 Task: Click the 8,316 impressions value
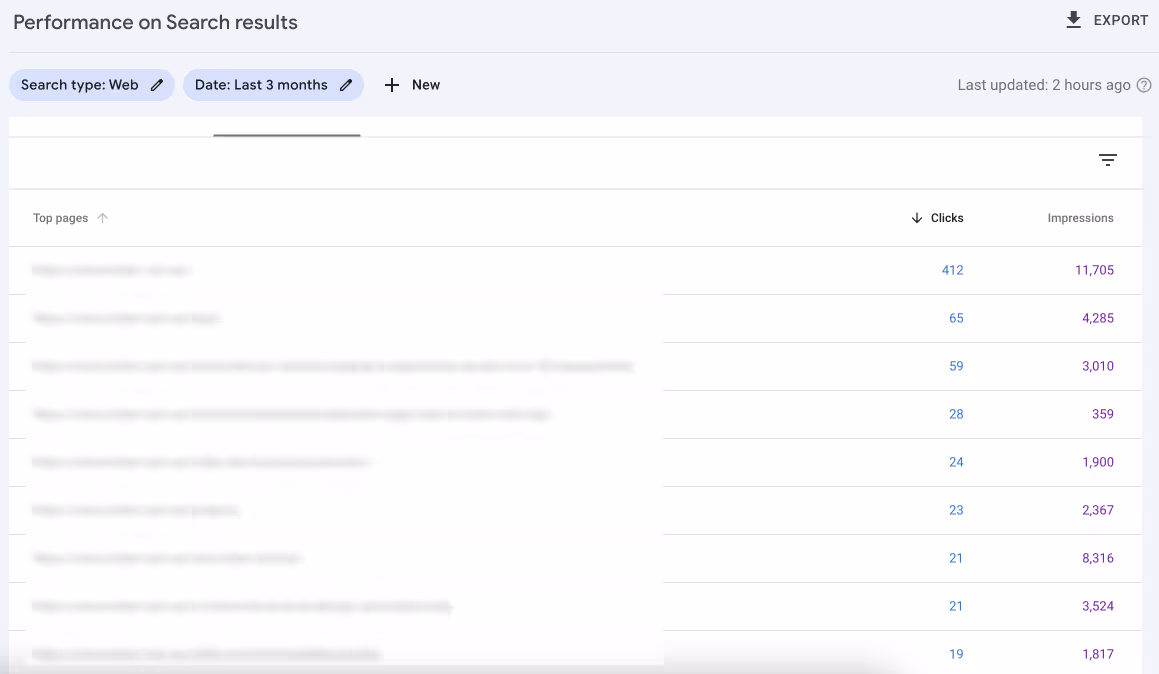(x=1098, y=559)
